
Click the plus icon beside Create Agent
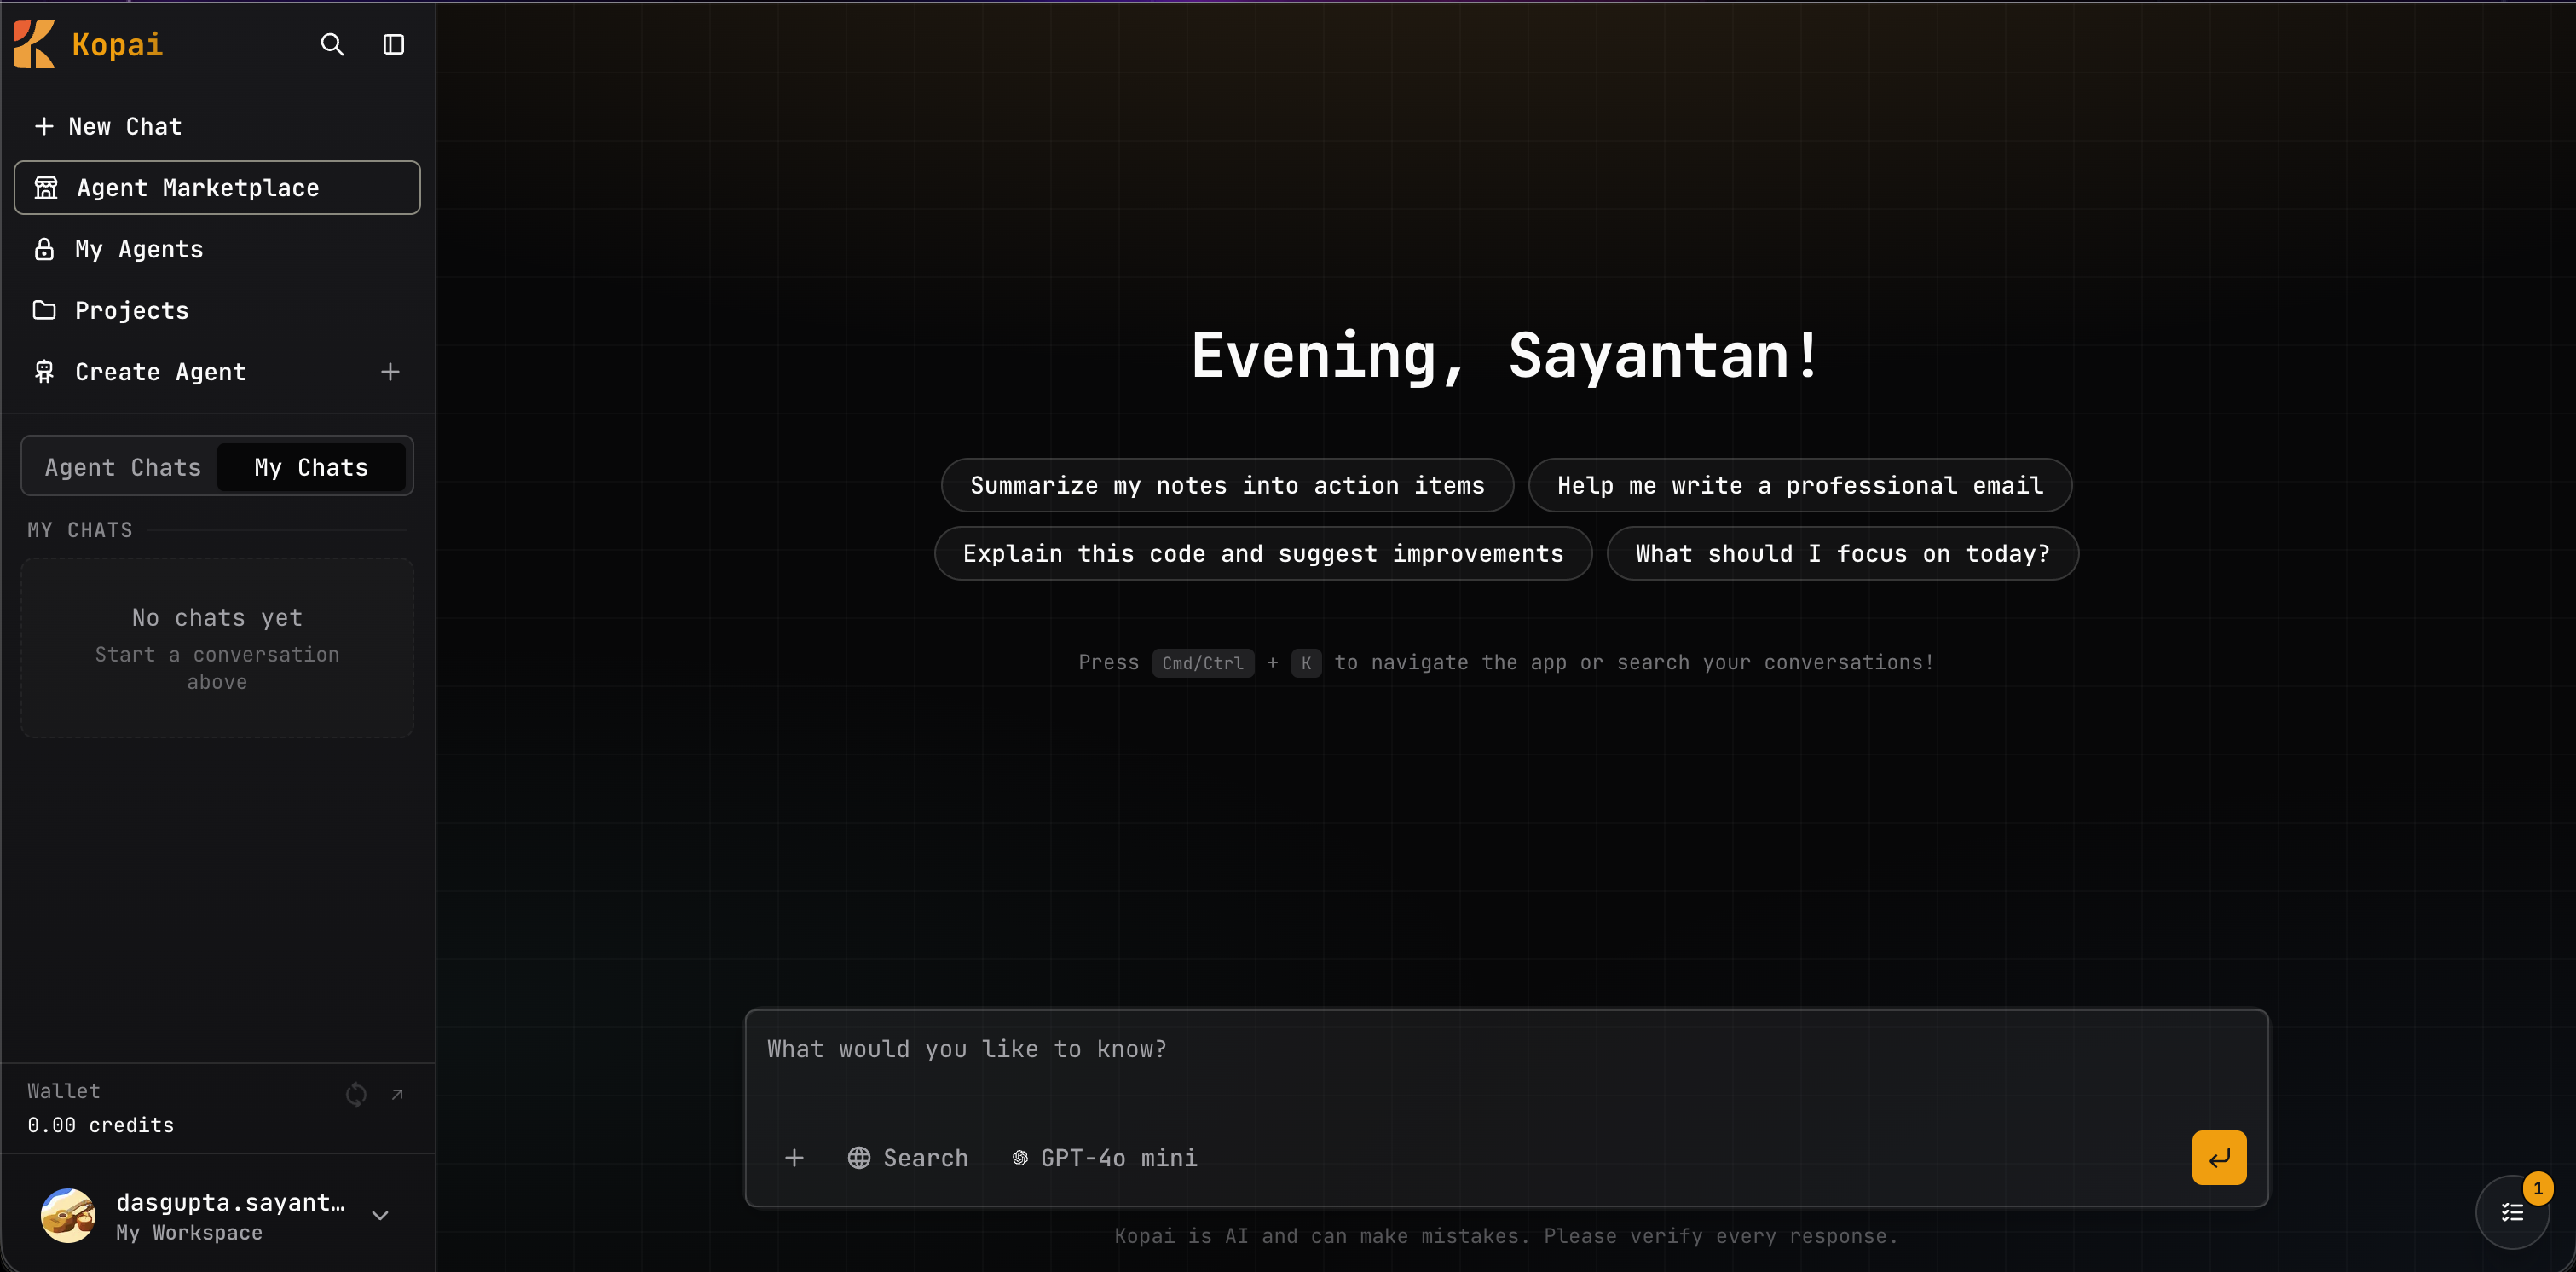[390, 372]
